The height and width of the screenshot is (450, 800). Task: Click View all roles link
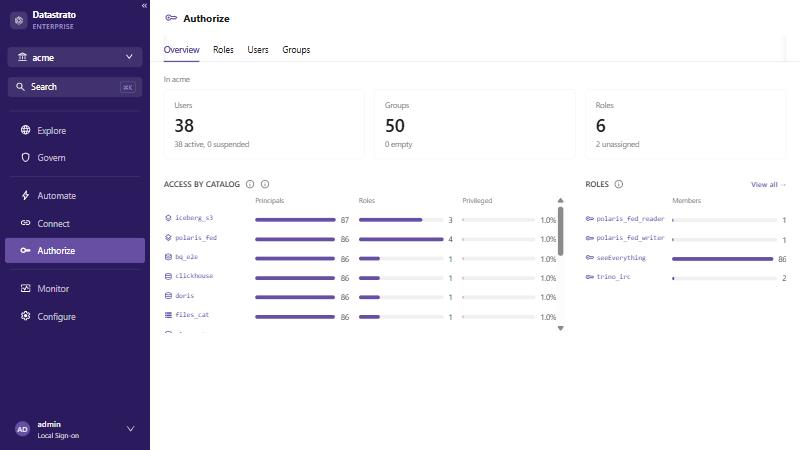click(768, 184)
